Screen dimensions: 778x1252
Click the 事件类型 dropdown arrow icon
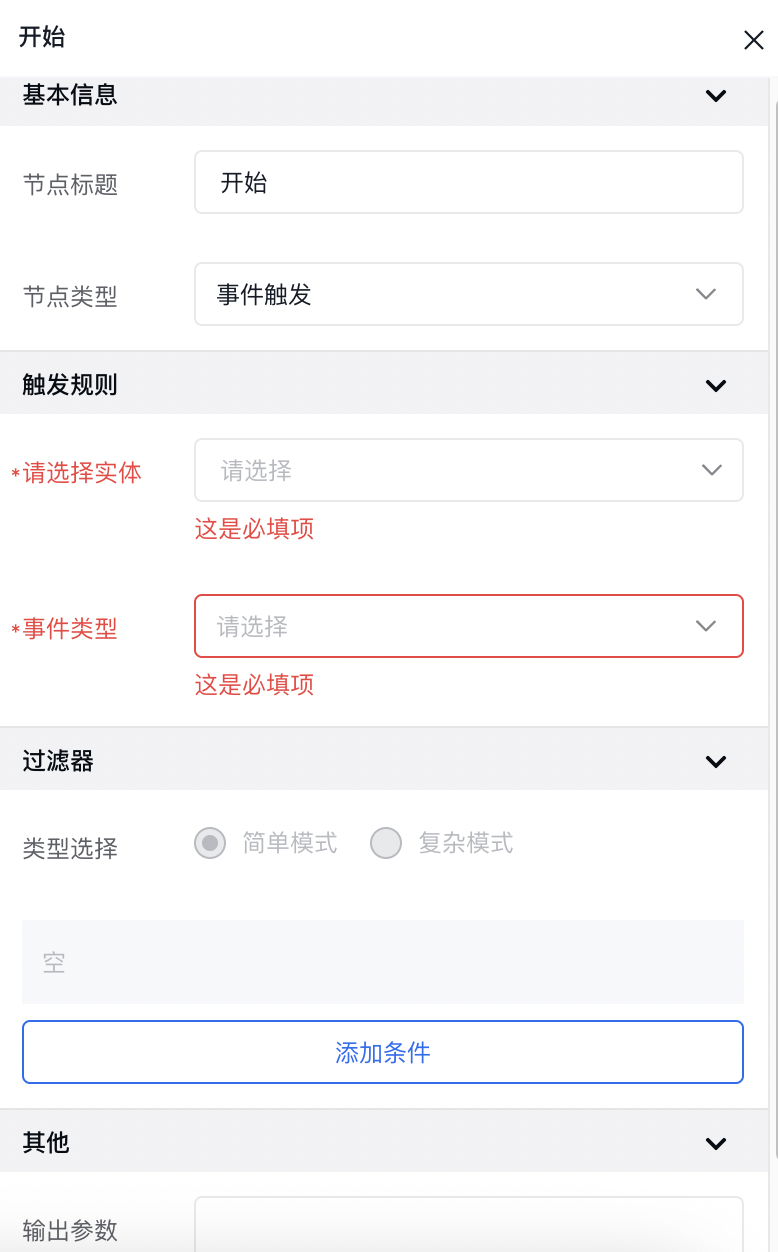click(706, 626)
